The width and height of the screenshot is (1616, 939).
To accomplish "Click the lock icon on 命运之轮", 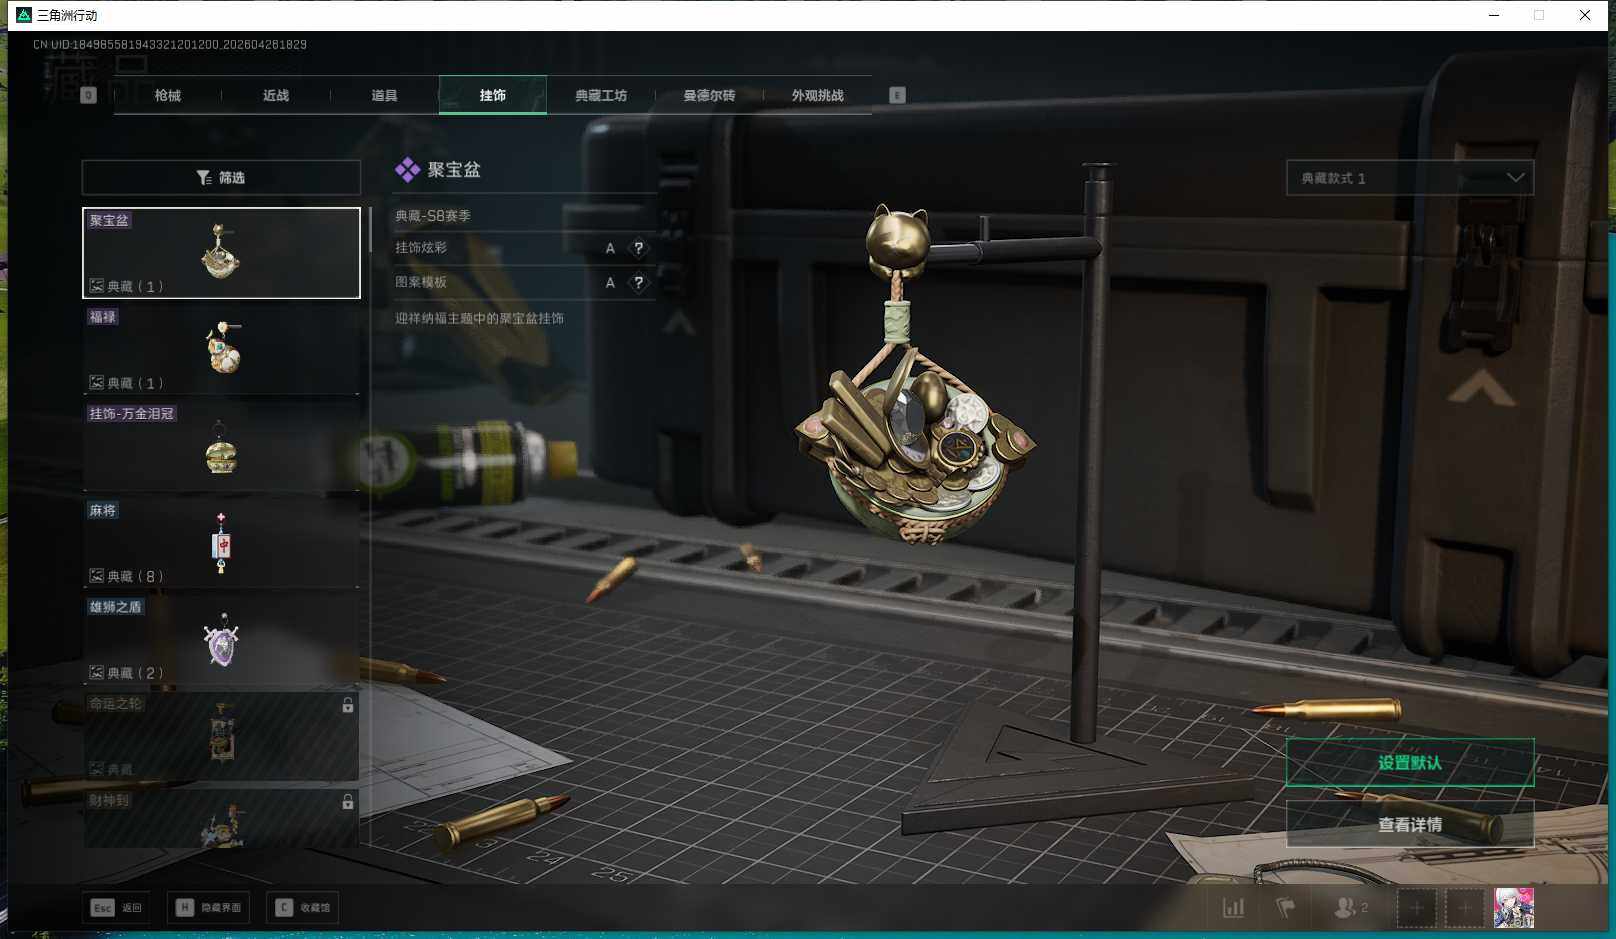I will pyautogui.click(x=348, y=706).
